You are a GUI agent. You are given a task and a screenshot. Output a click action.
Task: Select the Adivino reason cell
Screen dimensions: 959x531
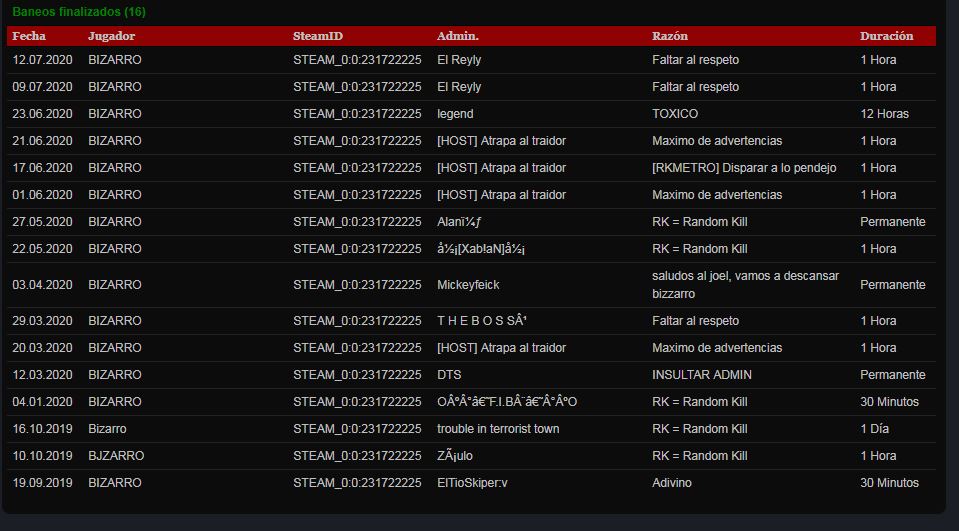(x=672, y=483)
